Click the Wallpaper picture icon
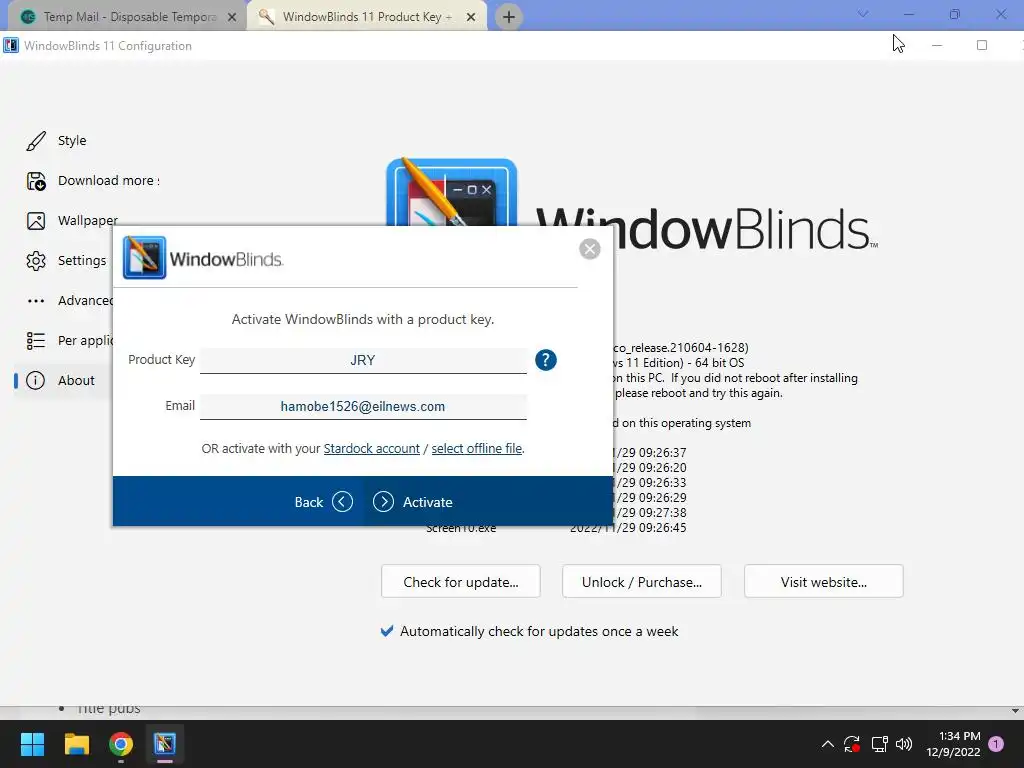1024x768 pixels. (36, 221)
